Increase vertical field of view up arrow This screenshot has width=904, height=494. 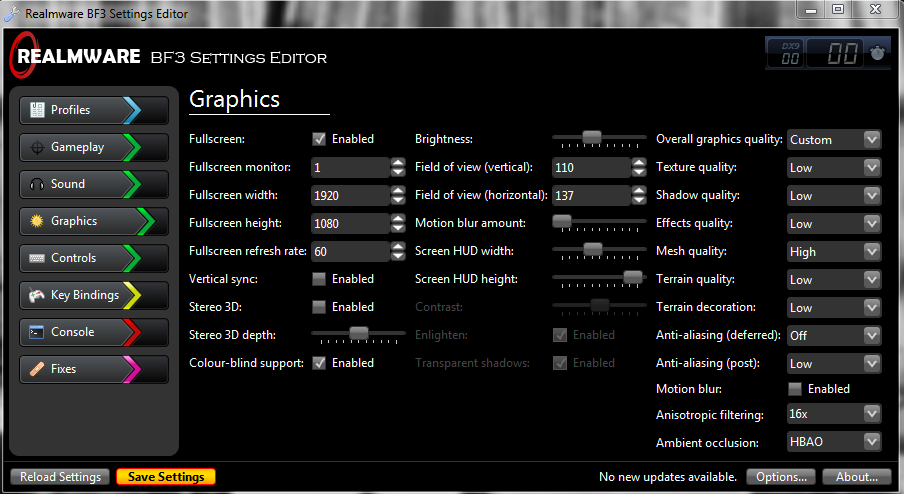coord(639,163)
